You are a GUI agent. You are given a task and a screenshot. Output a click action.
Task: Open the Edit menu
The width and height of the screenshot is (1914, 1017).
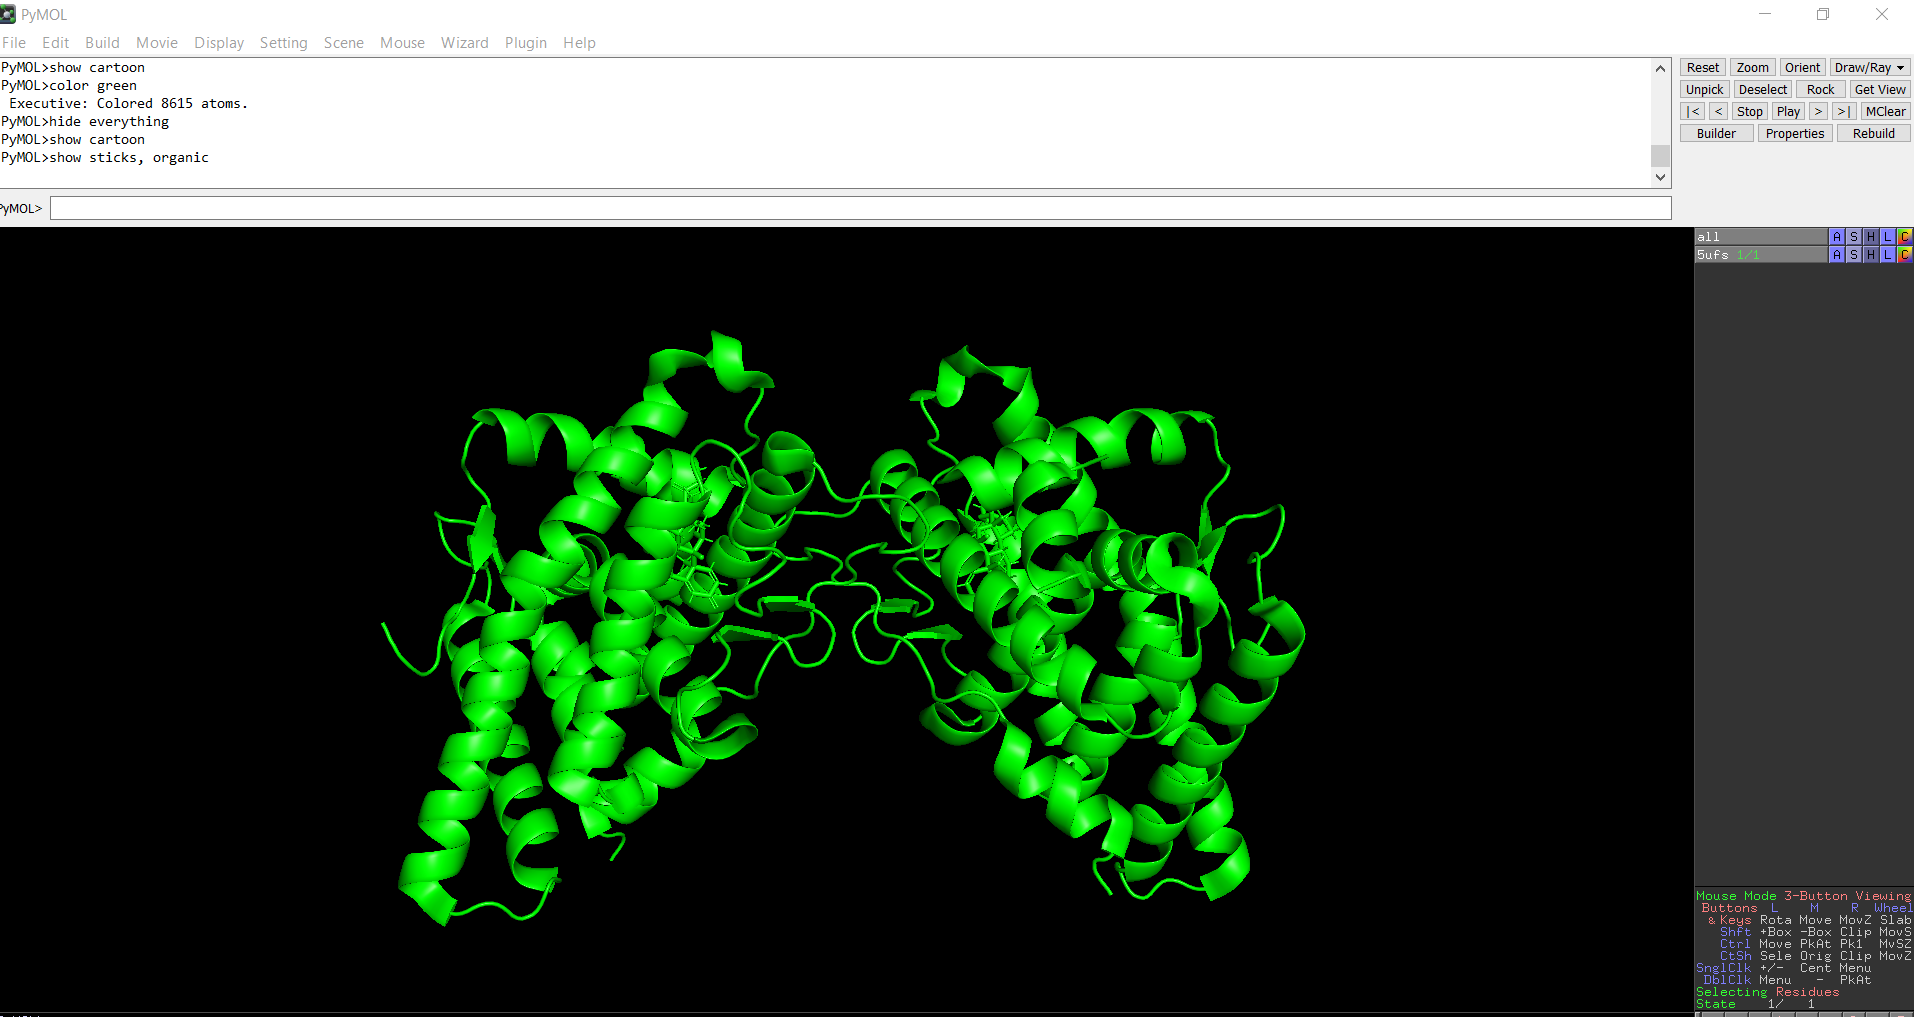(56, 43)
